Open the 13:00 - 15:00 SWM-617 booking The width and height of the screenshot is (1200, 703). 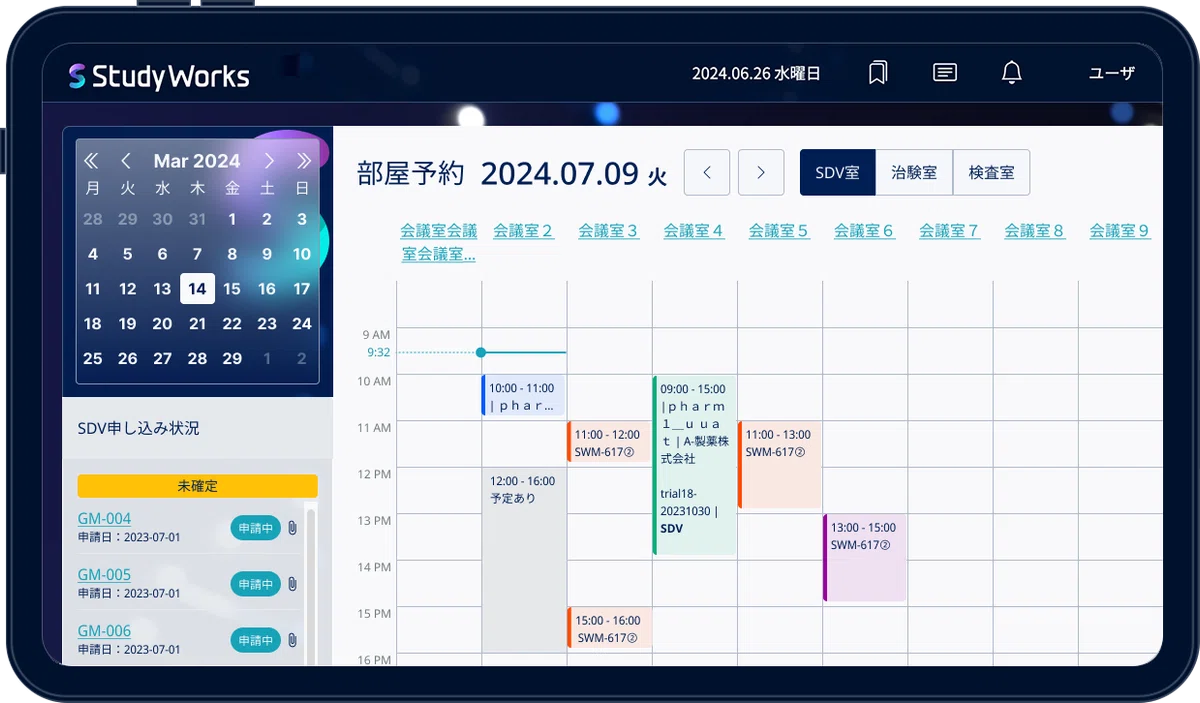(864, 558)
